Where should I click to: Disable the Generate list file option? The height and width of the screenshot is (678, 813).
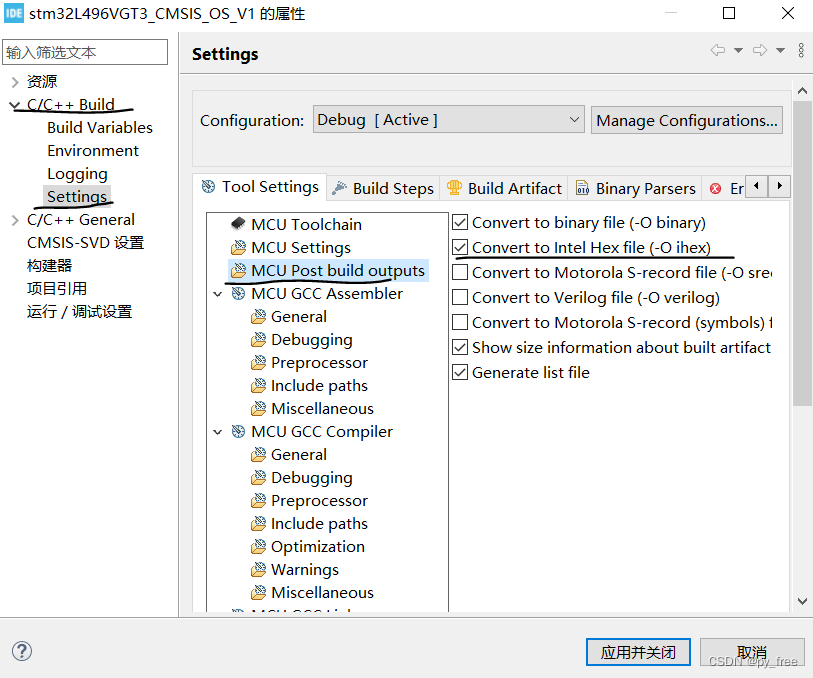460,371
